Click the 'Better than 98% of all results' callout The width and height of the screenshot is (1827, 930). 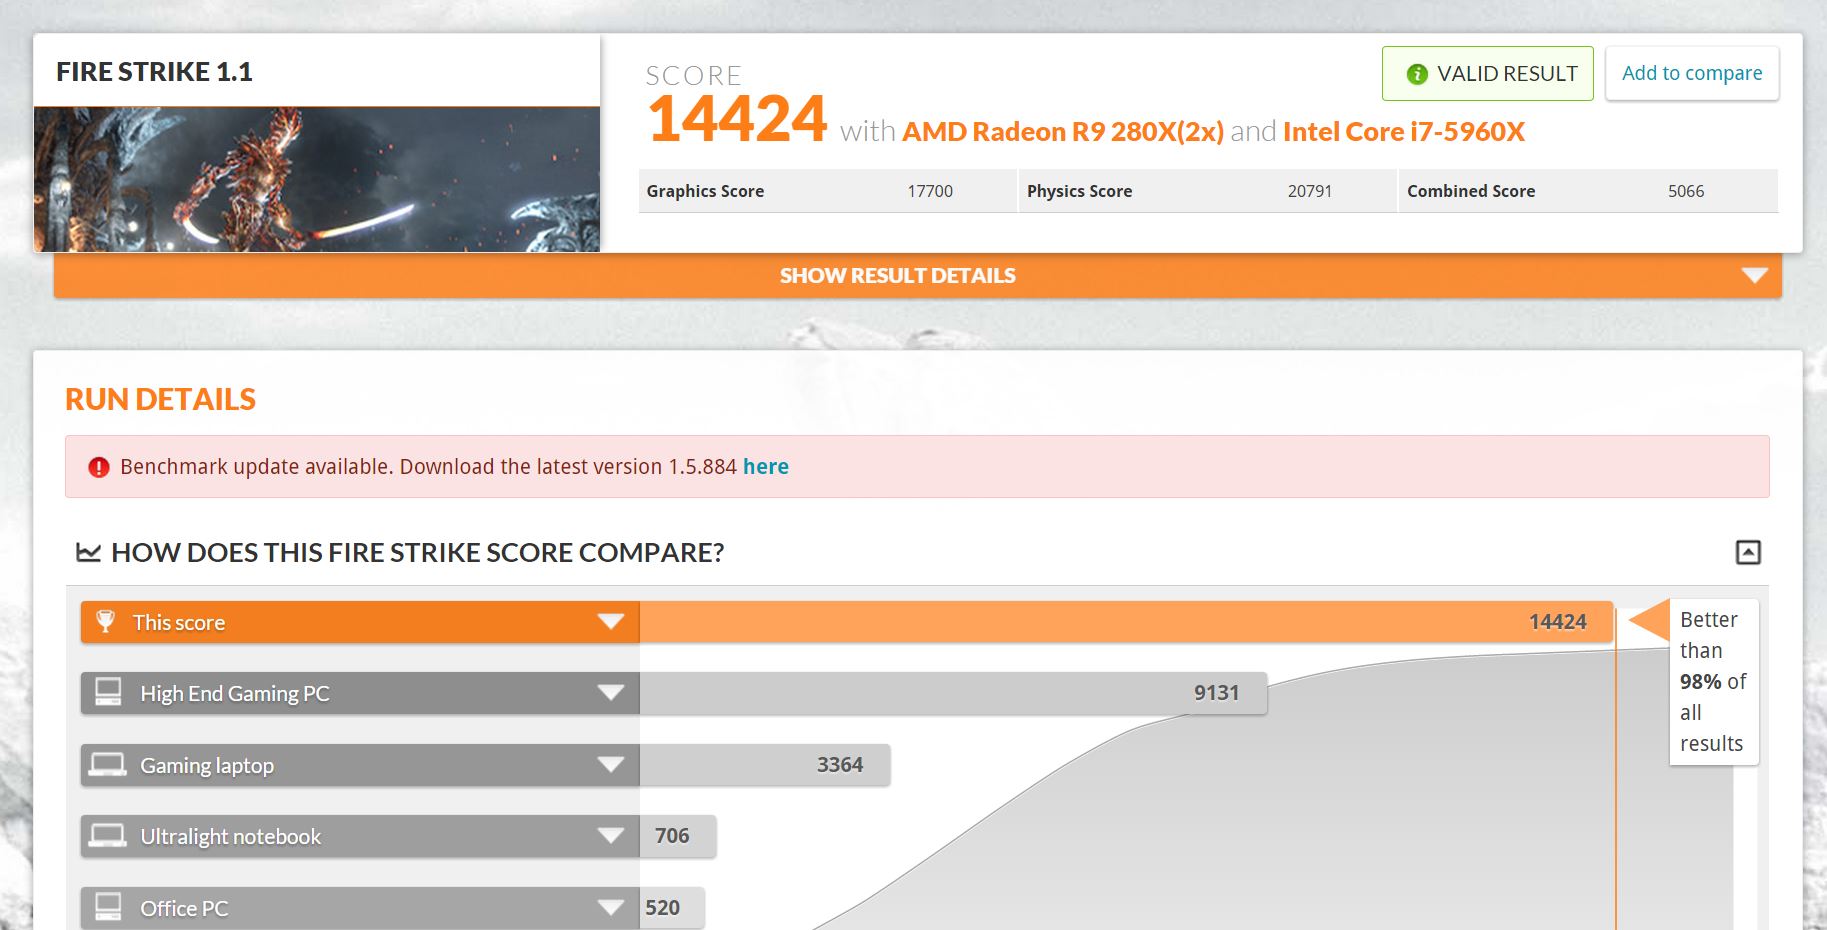point(1713,682)
